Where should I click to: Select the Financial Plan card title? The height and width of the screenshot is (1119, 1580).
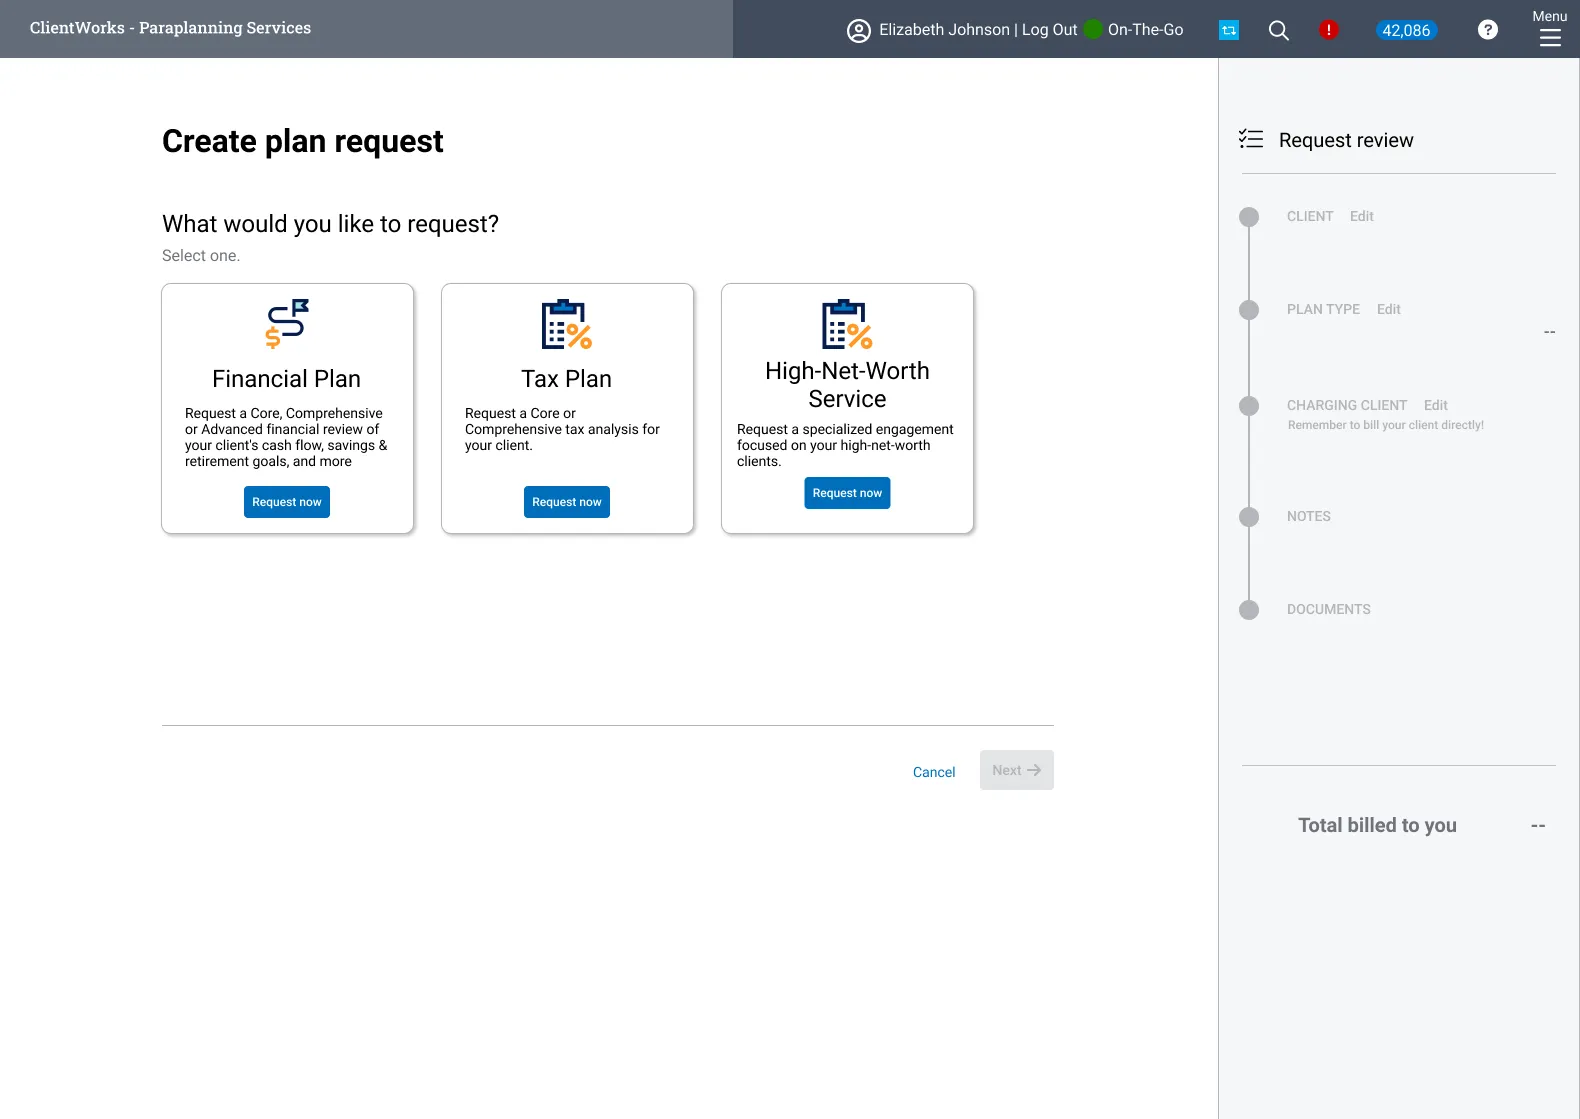287,379
